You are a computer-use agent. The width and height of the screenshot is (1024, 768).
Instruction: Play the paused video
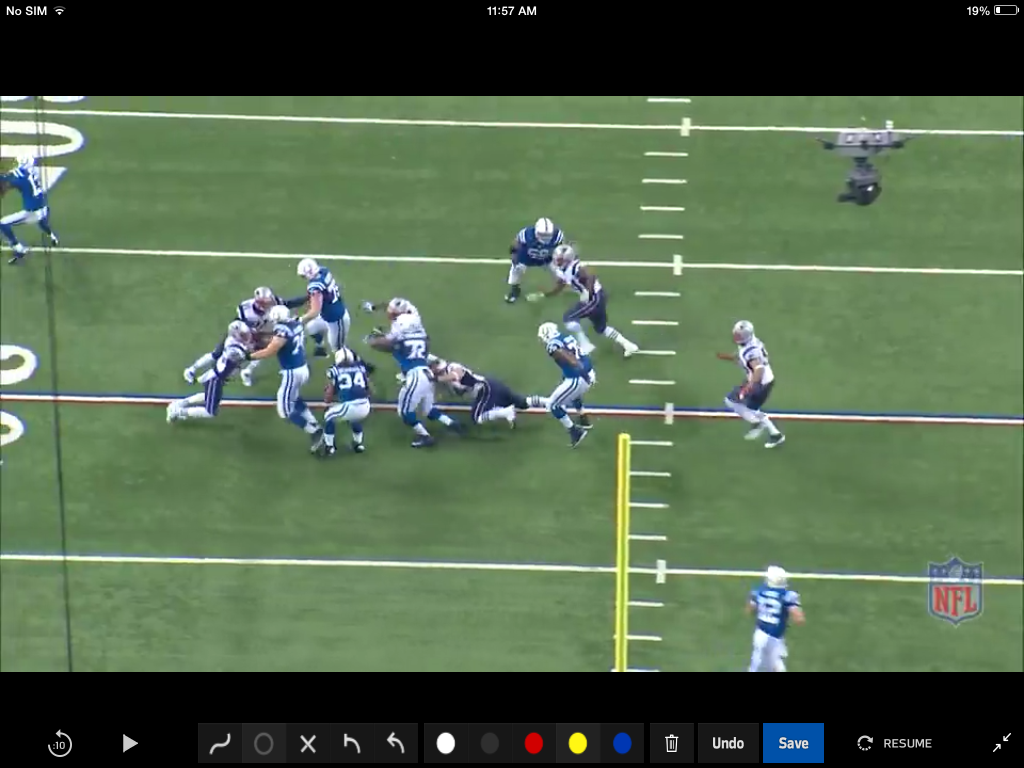coord(130,743)
